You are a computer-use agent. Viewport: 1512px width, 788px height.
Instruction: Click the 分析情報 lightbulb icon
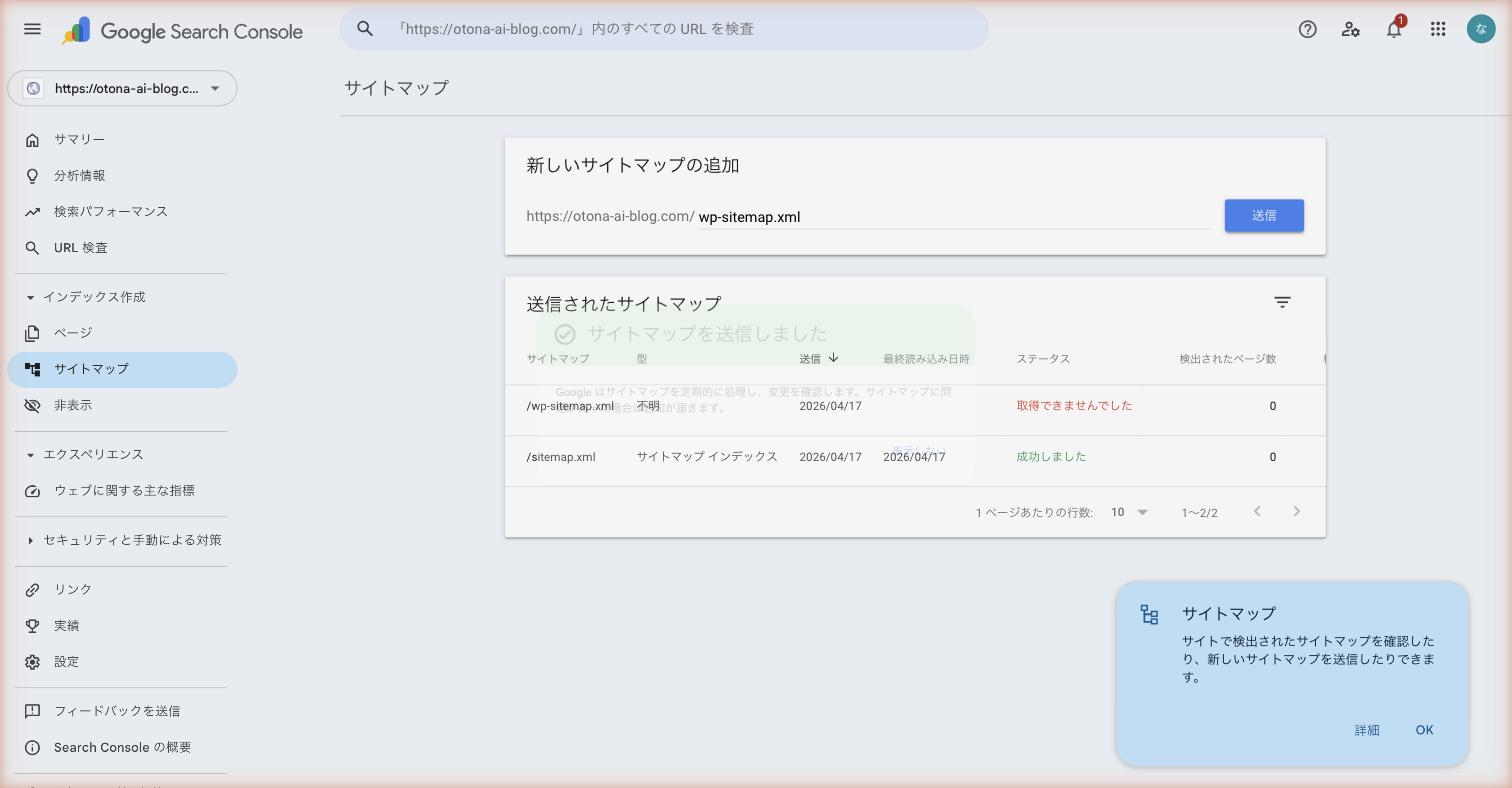(x=32, y=176)
